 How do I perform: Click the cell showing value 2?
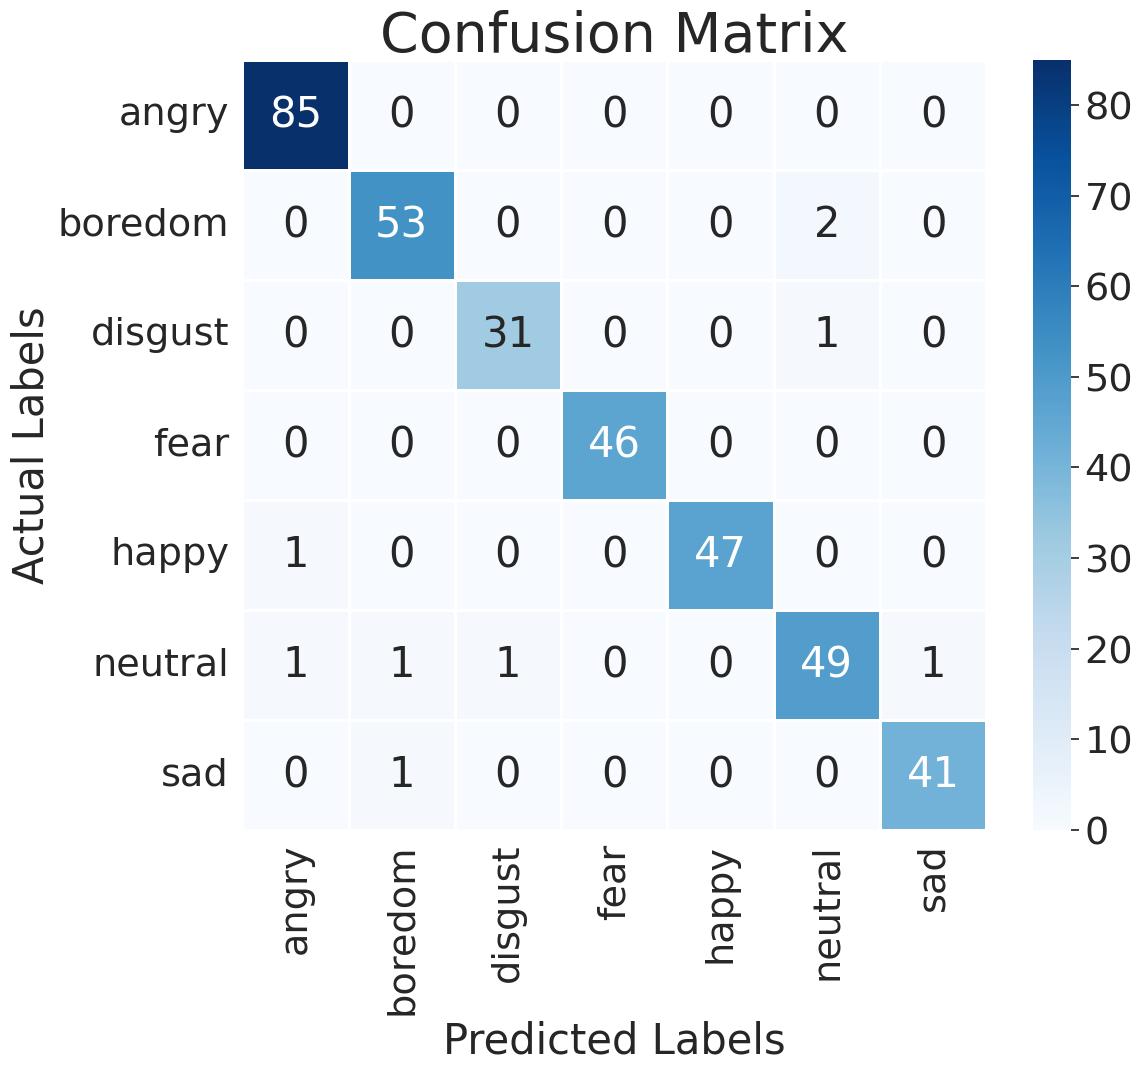[826, 224]
